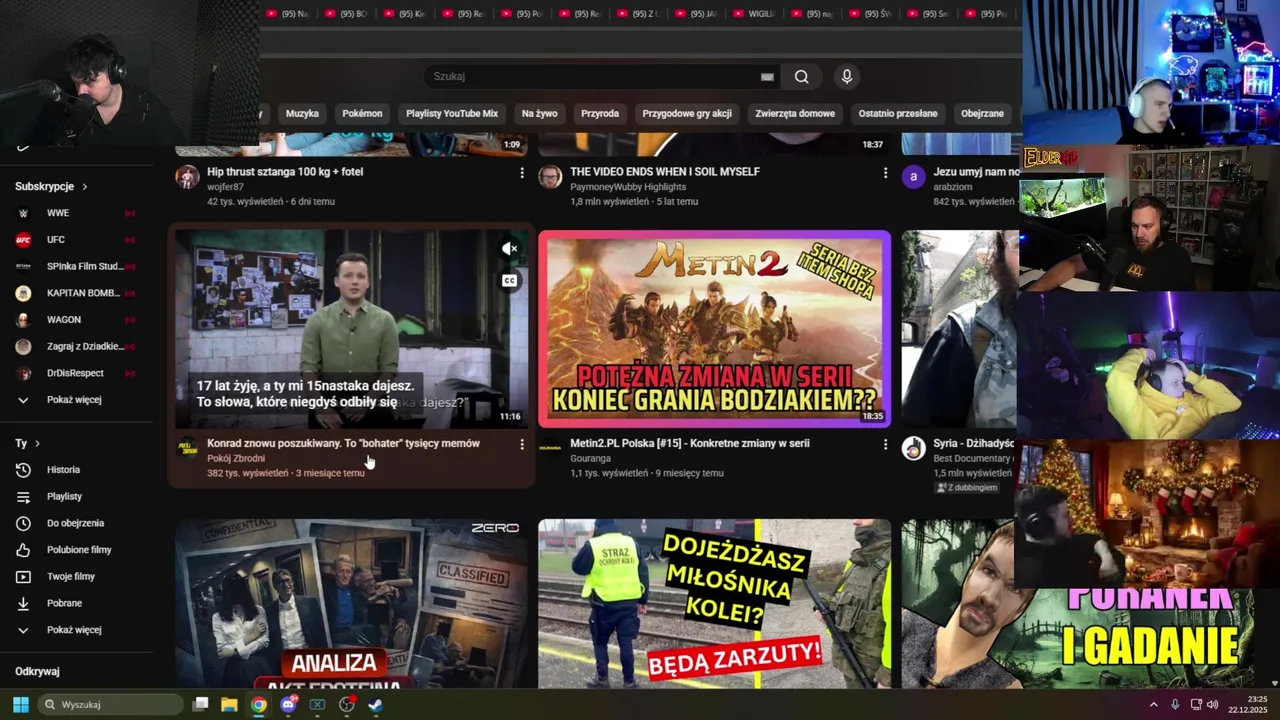Show hidden icons in system tray

pos(1153,704)
